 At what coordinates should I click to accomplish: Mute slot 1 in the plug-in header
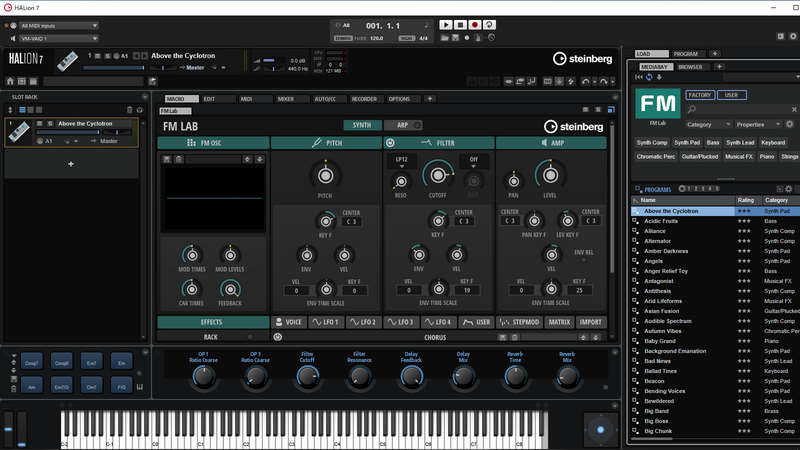[x=97, y=56]
